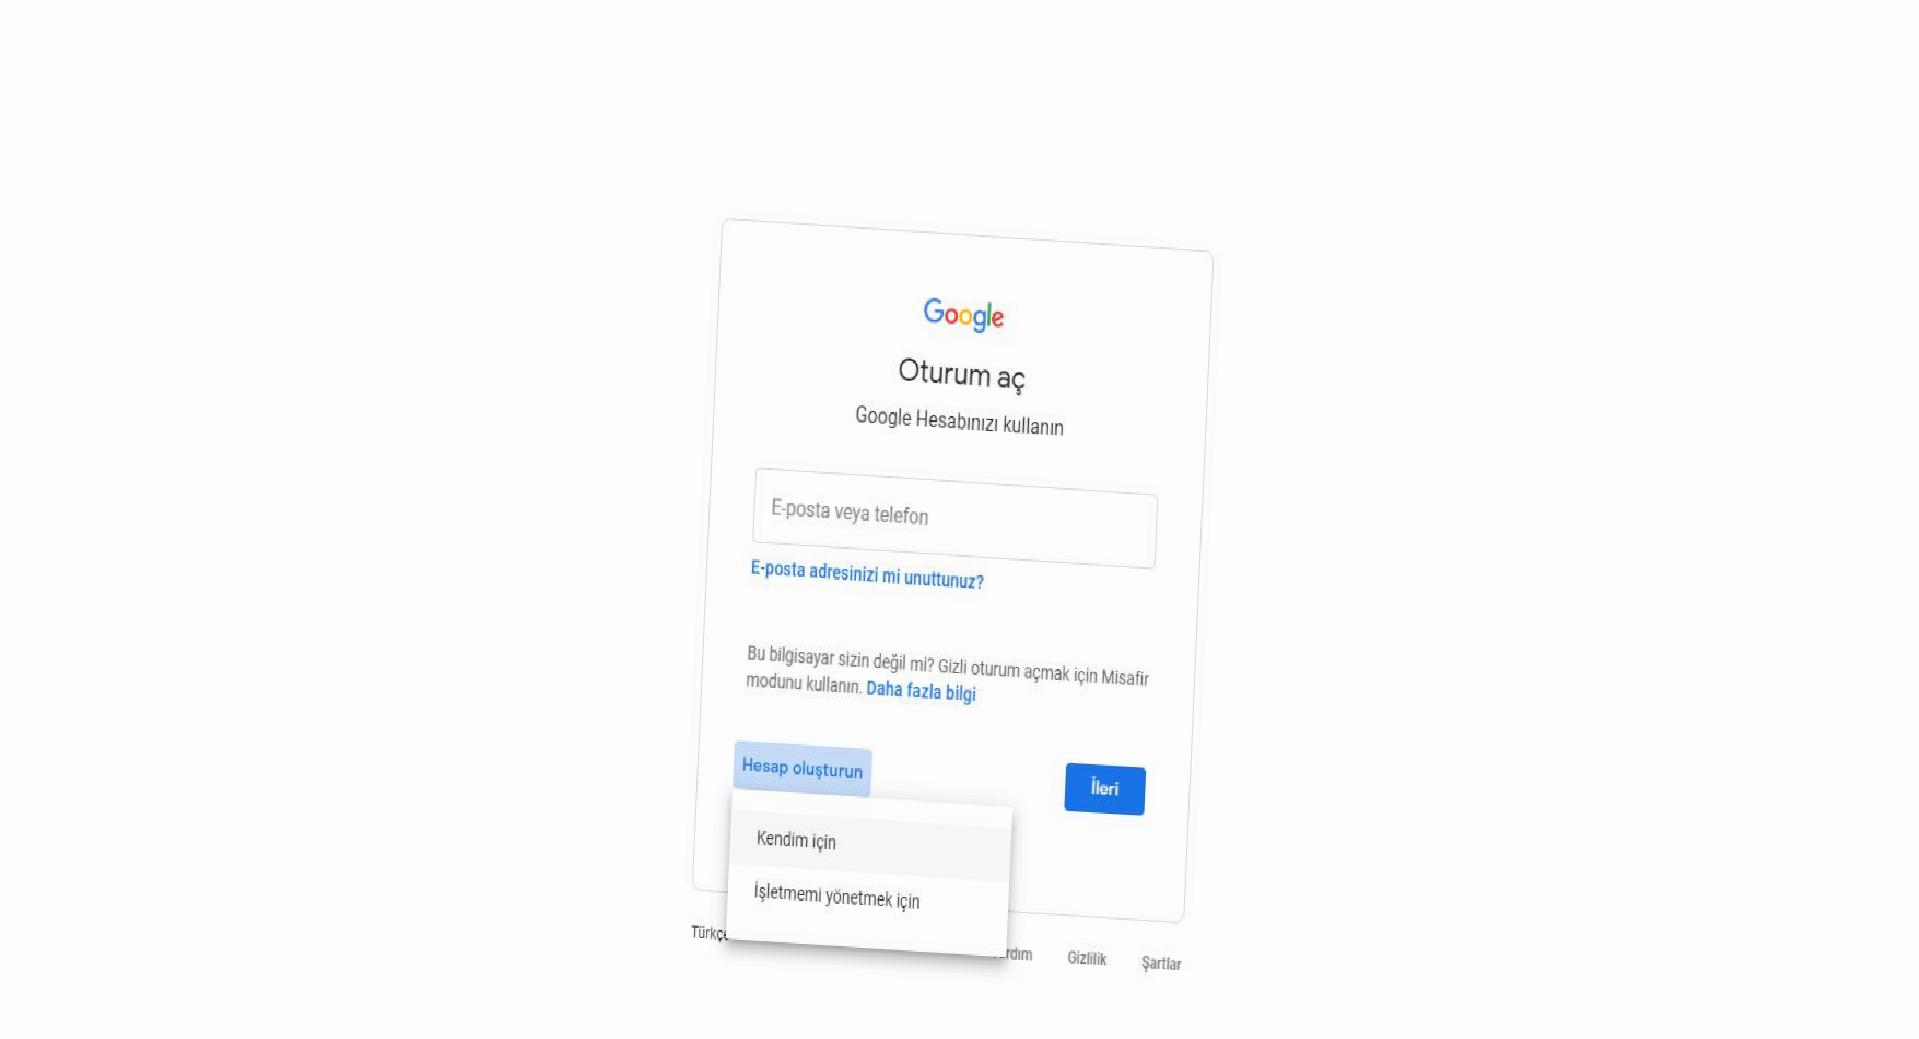Open the Şartlar footer link
This screenshot has width=1919, height=1039.
tap(1161, 963)
